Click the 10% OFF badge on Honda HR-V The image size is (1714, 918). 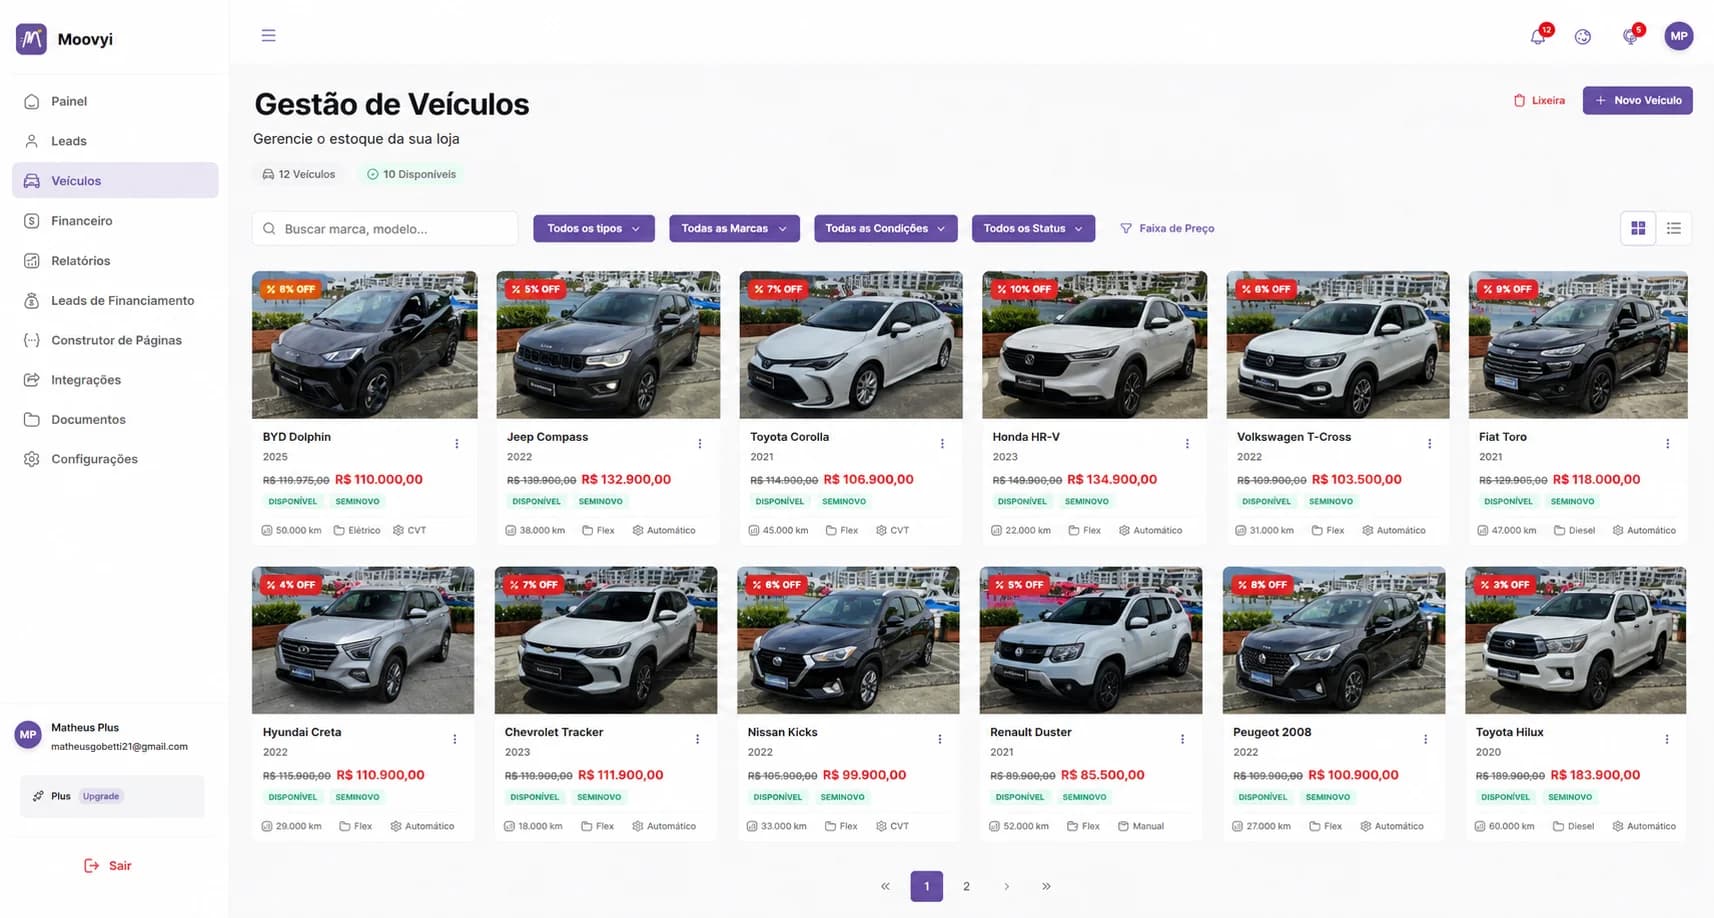click(1023, 289)
